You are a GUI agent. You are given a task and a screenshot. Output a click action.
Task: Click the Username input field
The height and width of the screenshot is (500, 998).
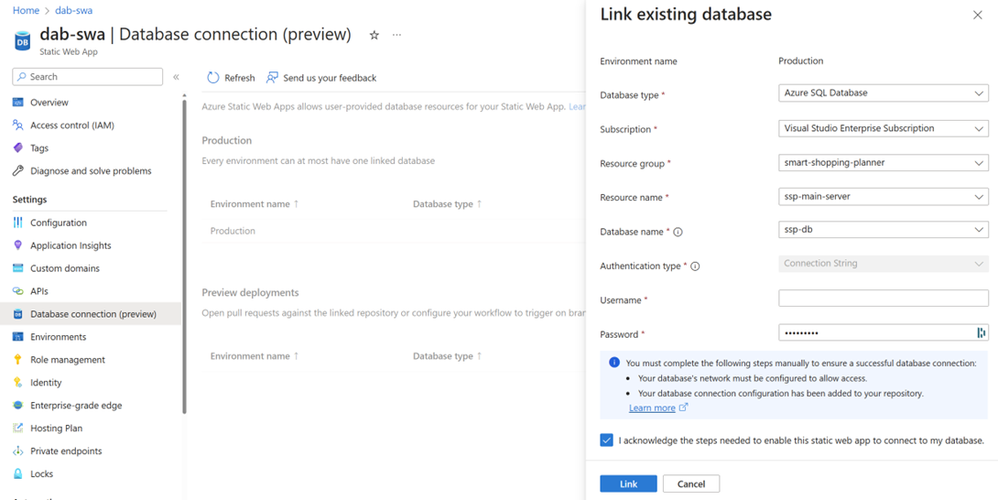[883, 299]
